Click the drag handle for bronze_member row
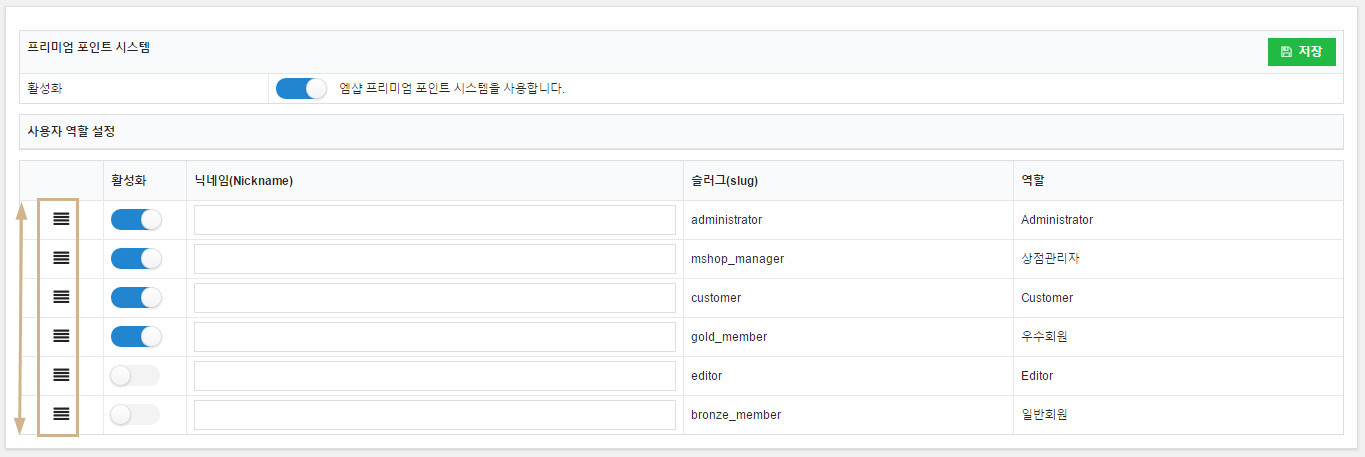Screen dimensions: 1365x457 click(x=61, y=414)
